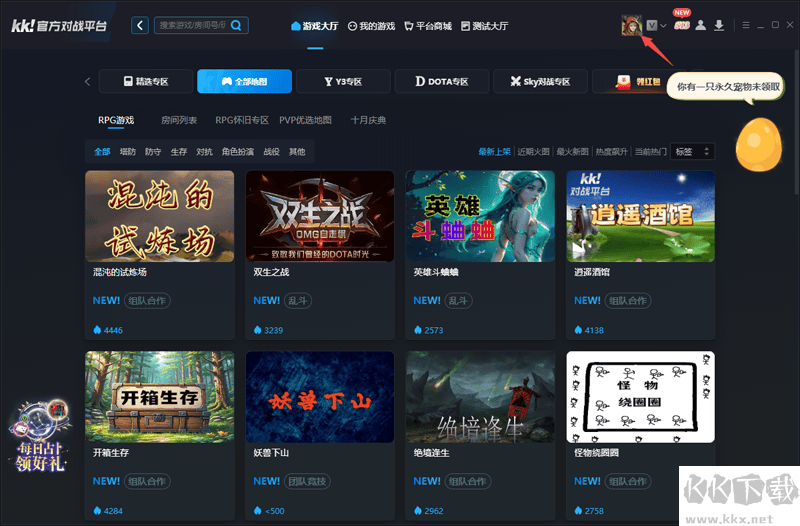The image size is (800, 526).
Task: Open the hamburger menu in the title bar
Action: (x=746, y=25)
